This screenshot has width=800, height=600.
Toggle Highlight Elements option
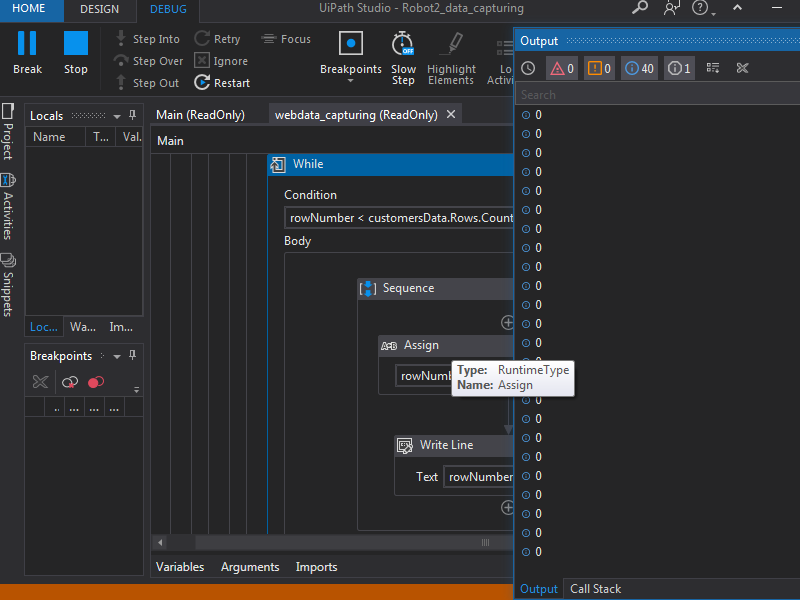[x=451, y=58]
